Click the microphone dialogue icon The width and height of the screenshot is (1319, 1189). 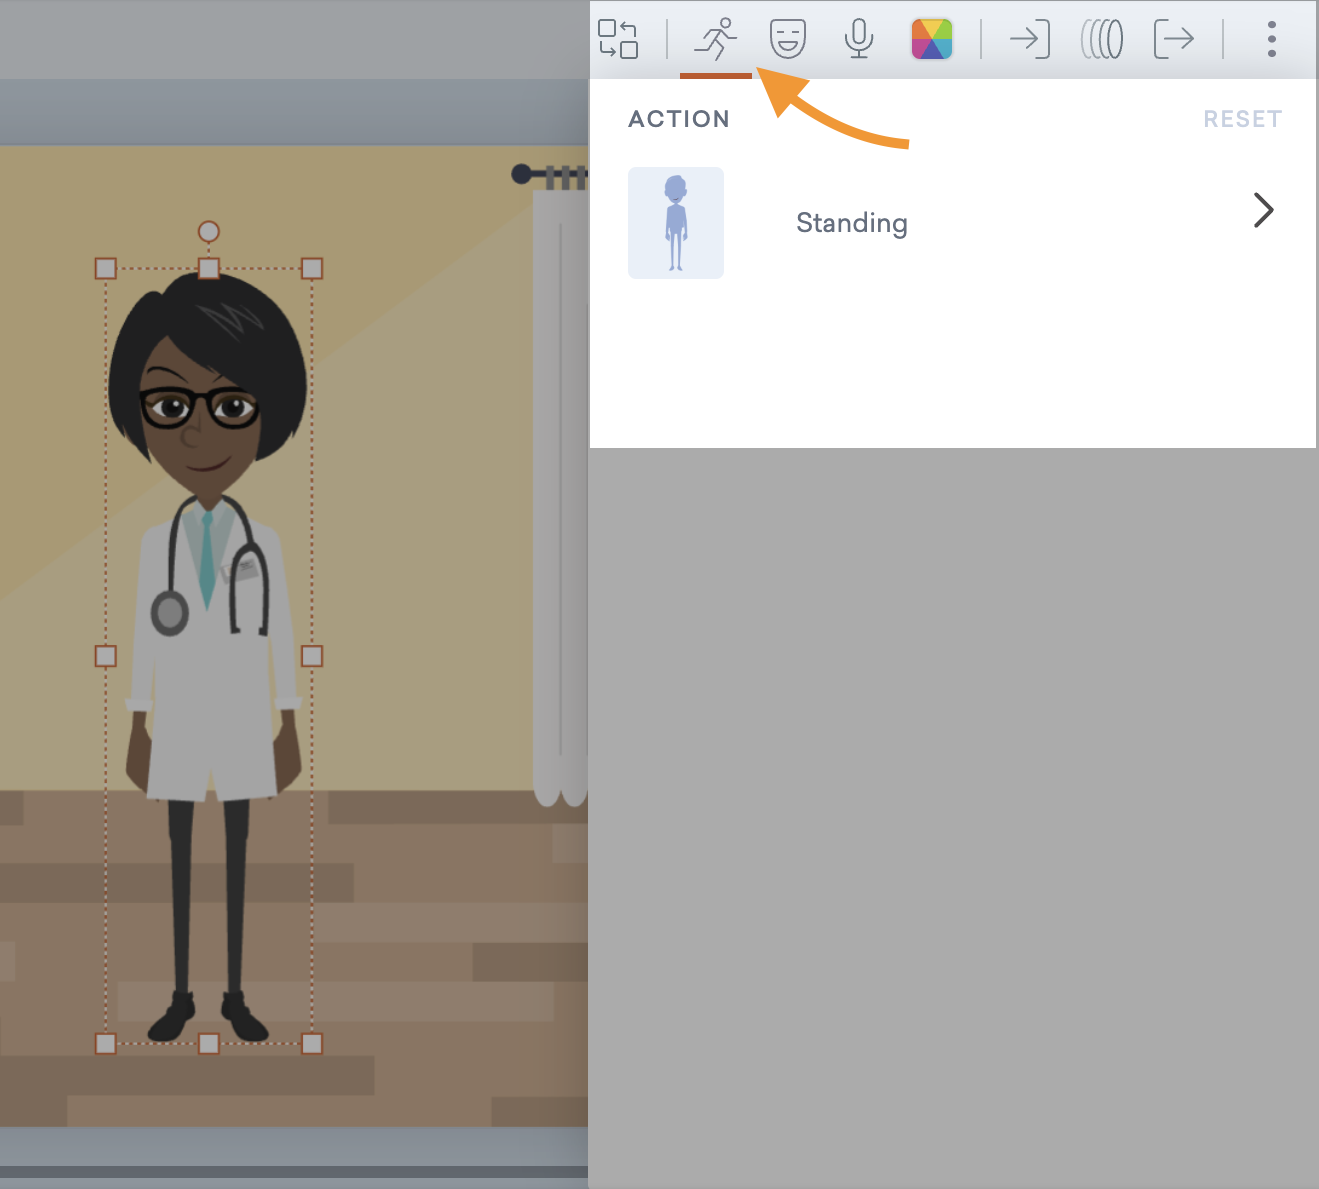[859, 40]
